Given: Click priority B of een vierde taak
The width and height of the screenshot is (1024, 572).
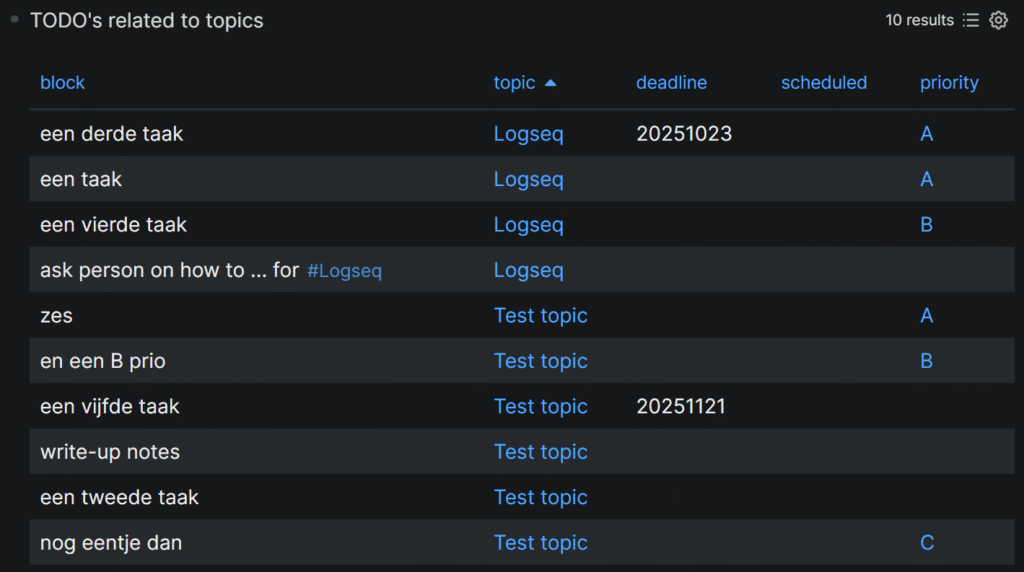Looking at the screenshot, I should click(926, 225).
